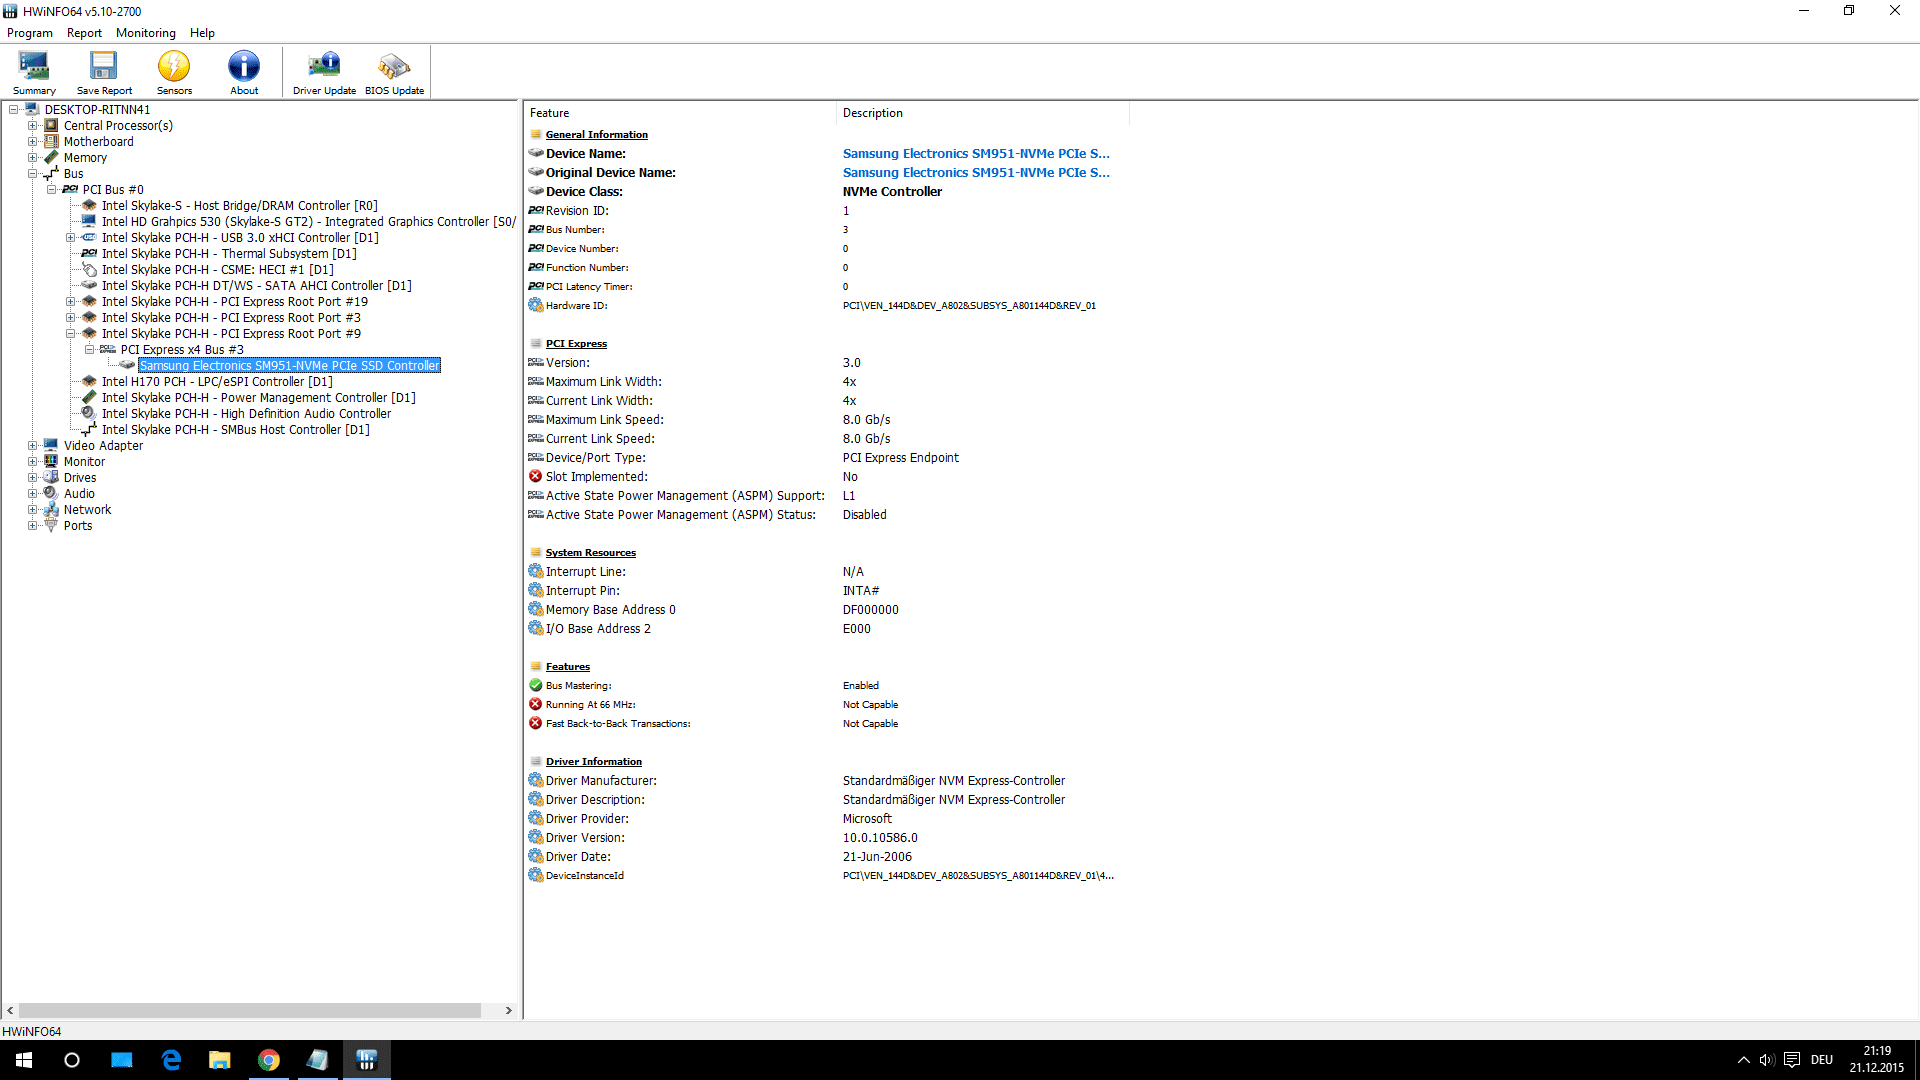
Task: Click the PCI Express section heading
Action: pos(576,344)
